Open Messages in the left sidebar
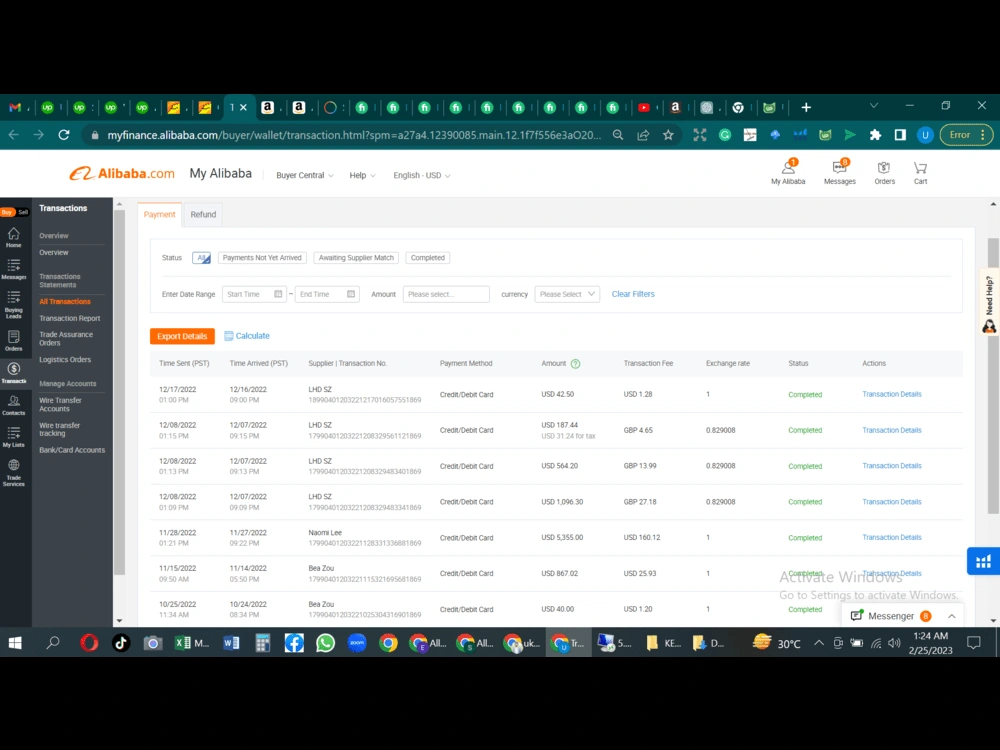Image resolution: width=1000 pixels, height=750 pixels. coord(13,268)
